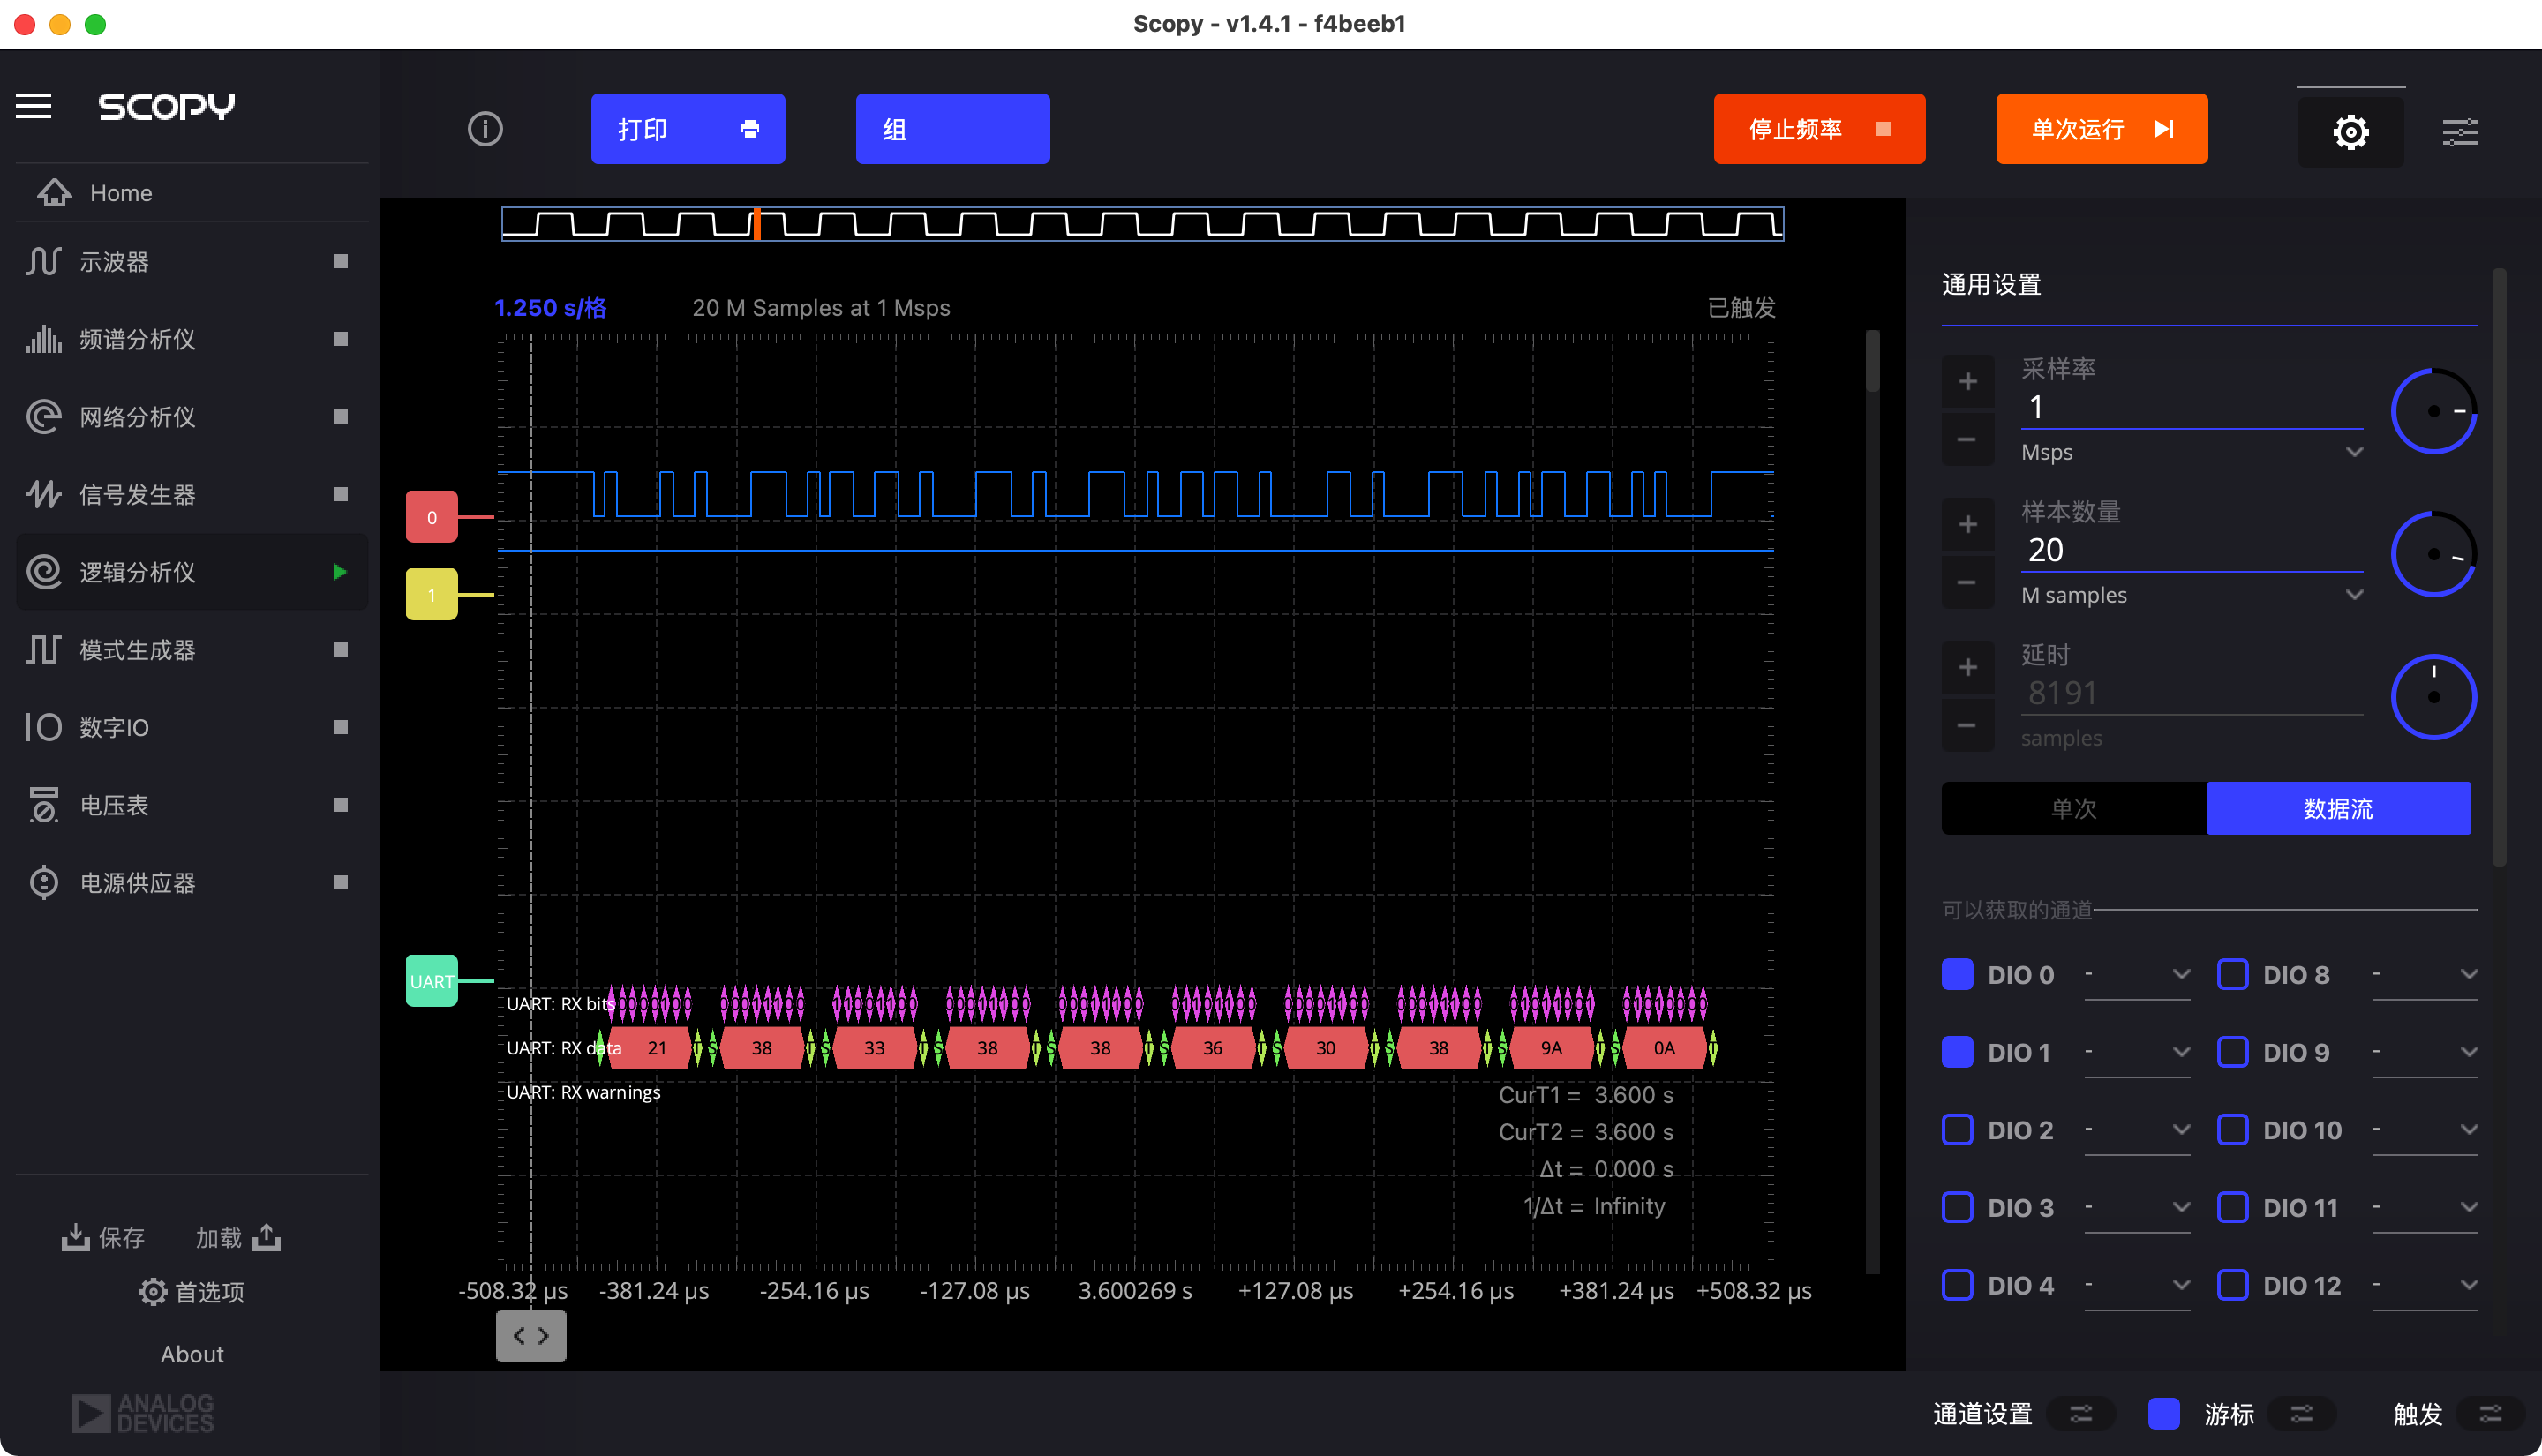Select the 数据流 stream acquisition mode

pyautogui.click(x=2338, y=808)
